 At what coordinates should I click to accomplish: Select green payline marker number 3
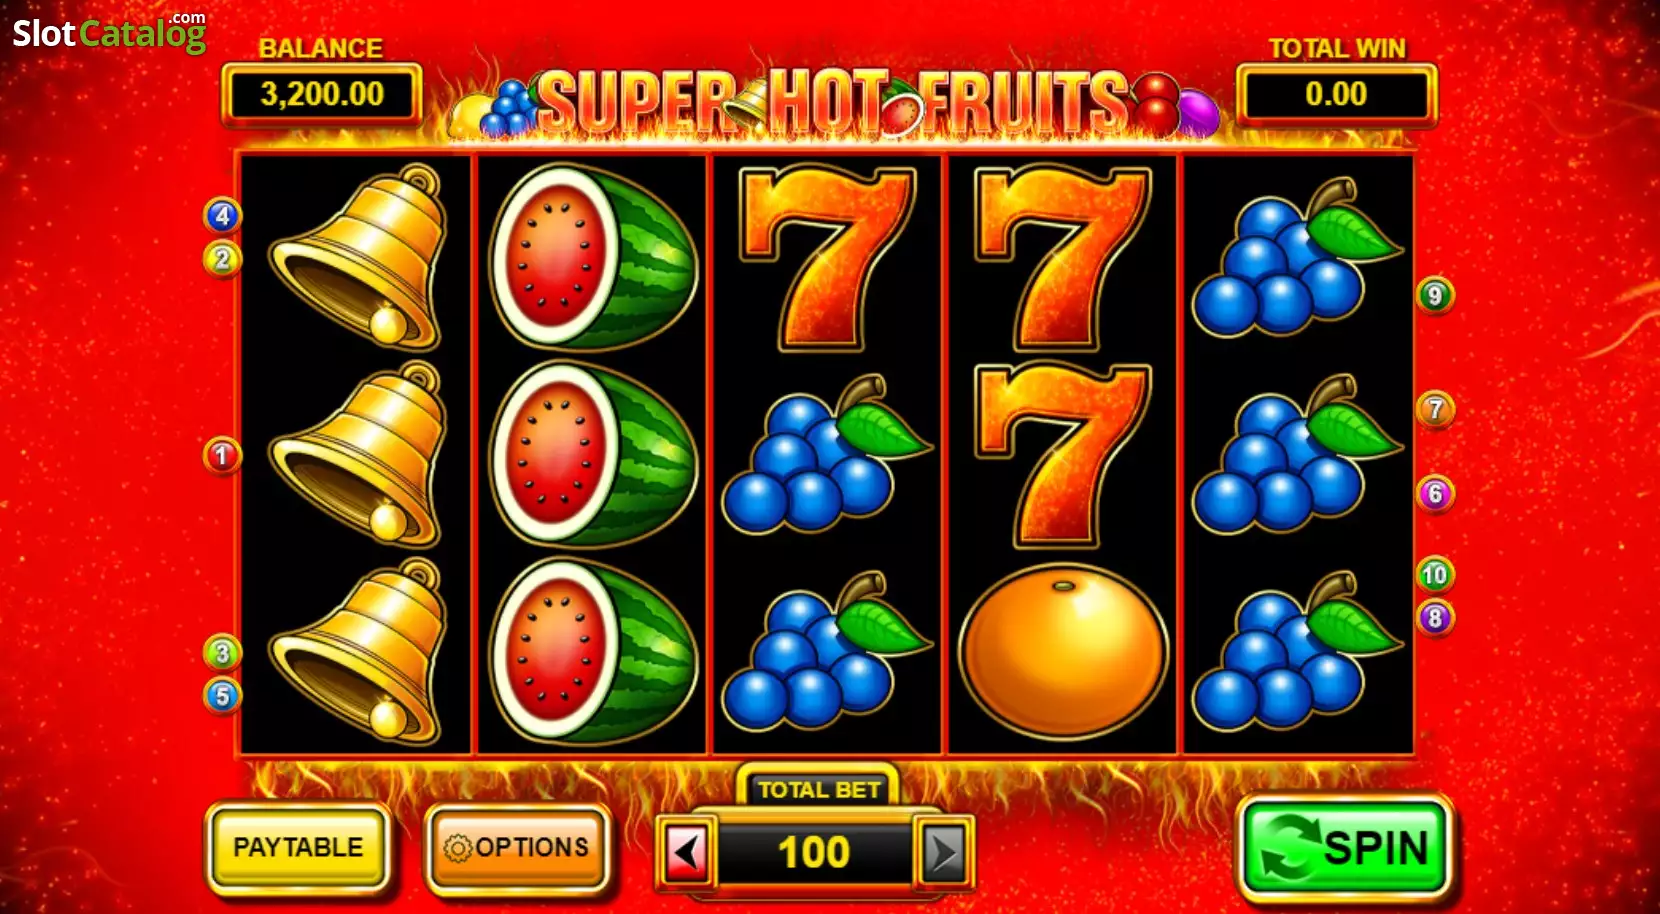(222, 653)
